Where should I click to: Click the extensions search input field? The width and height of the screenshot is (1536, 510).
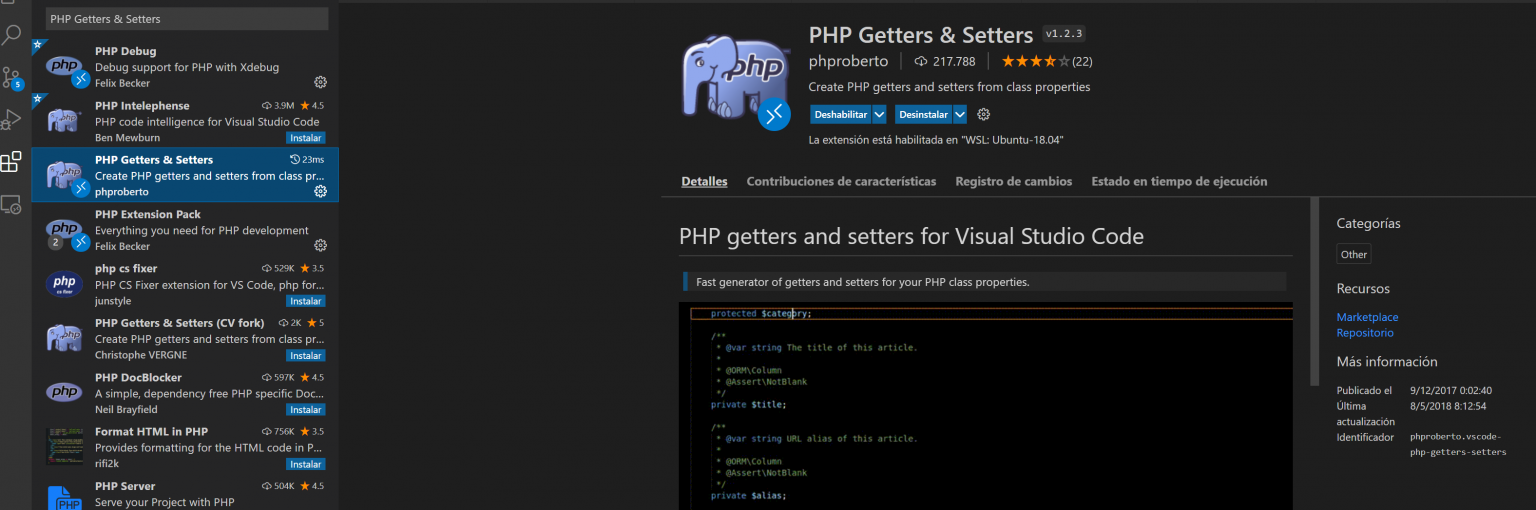click(x=187, y=19)
